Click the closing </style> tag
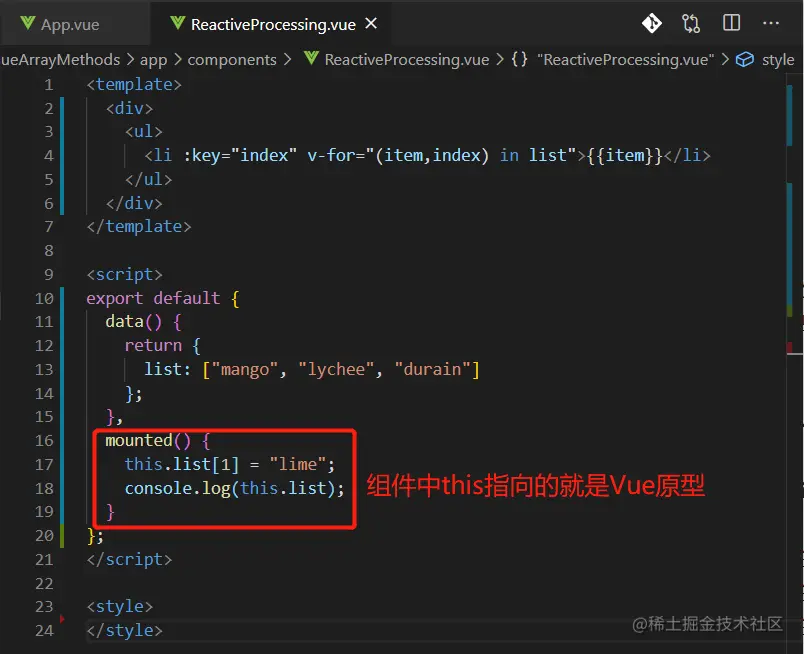 click(x=124, y=630)
